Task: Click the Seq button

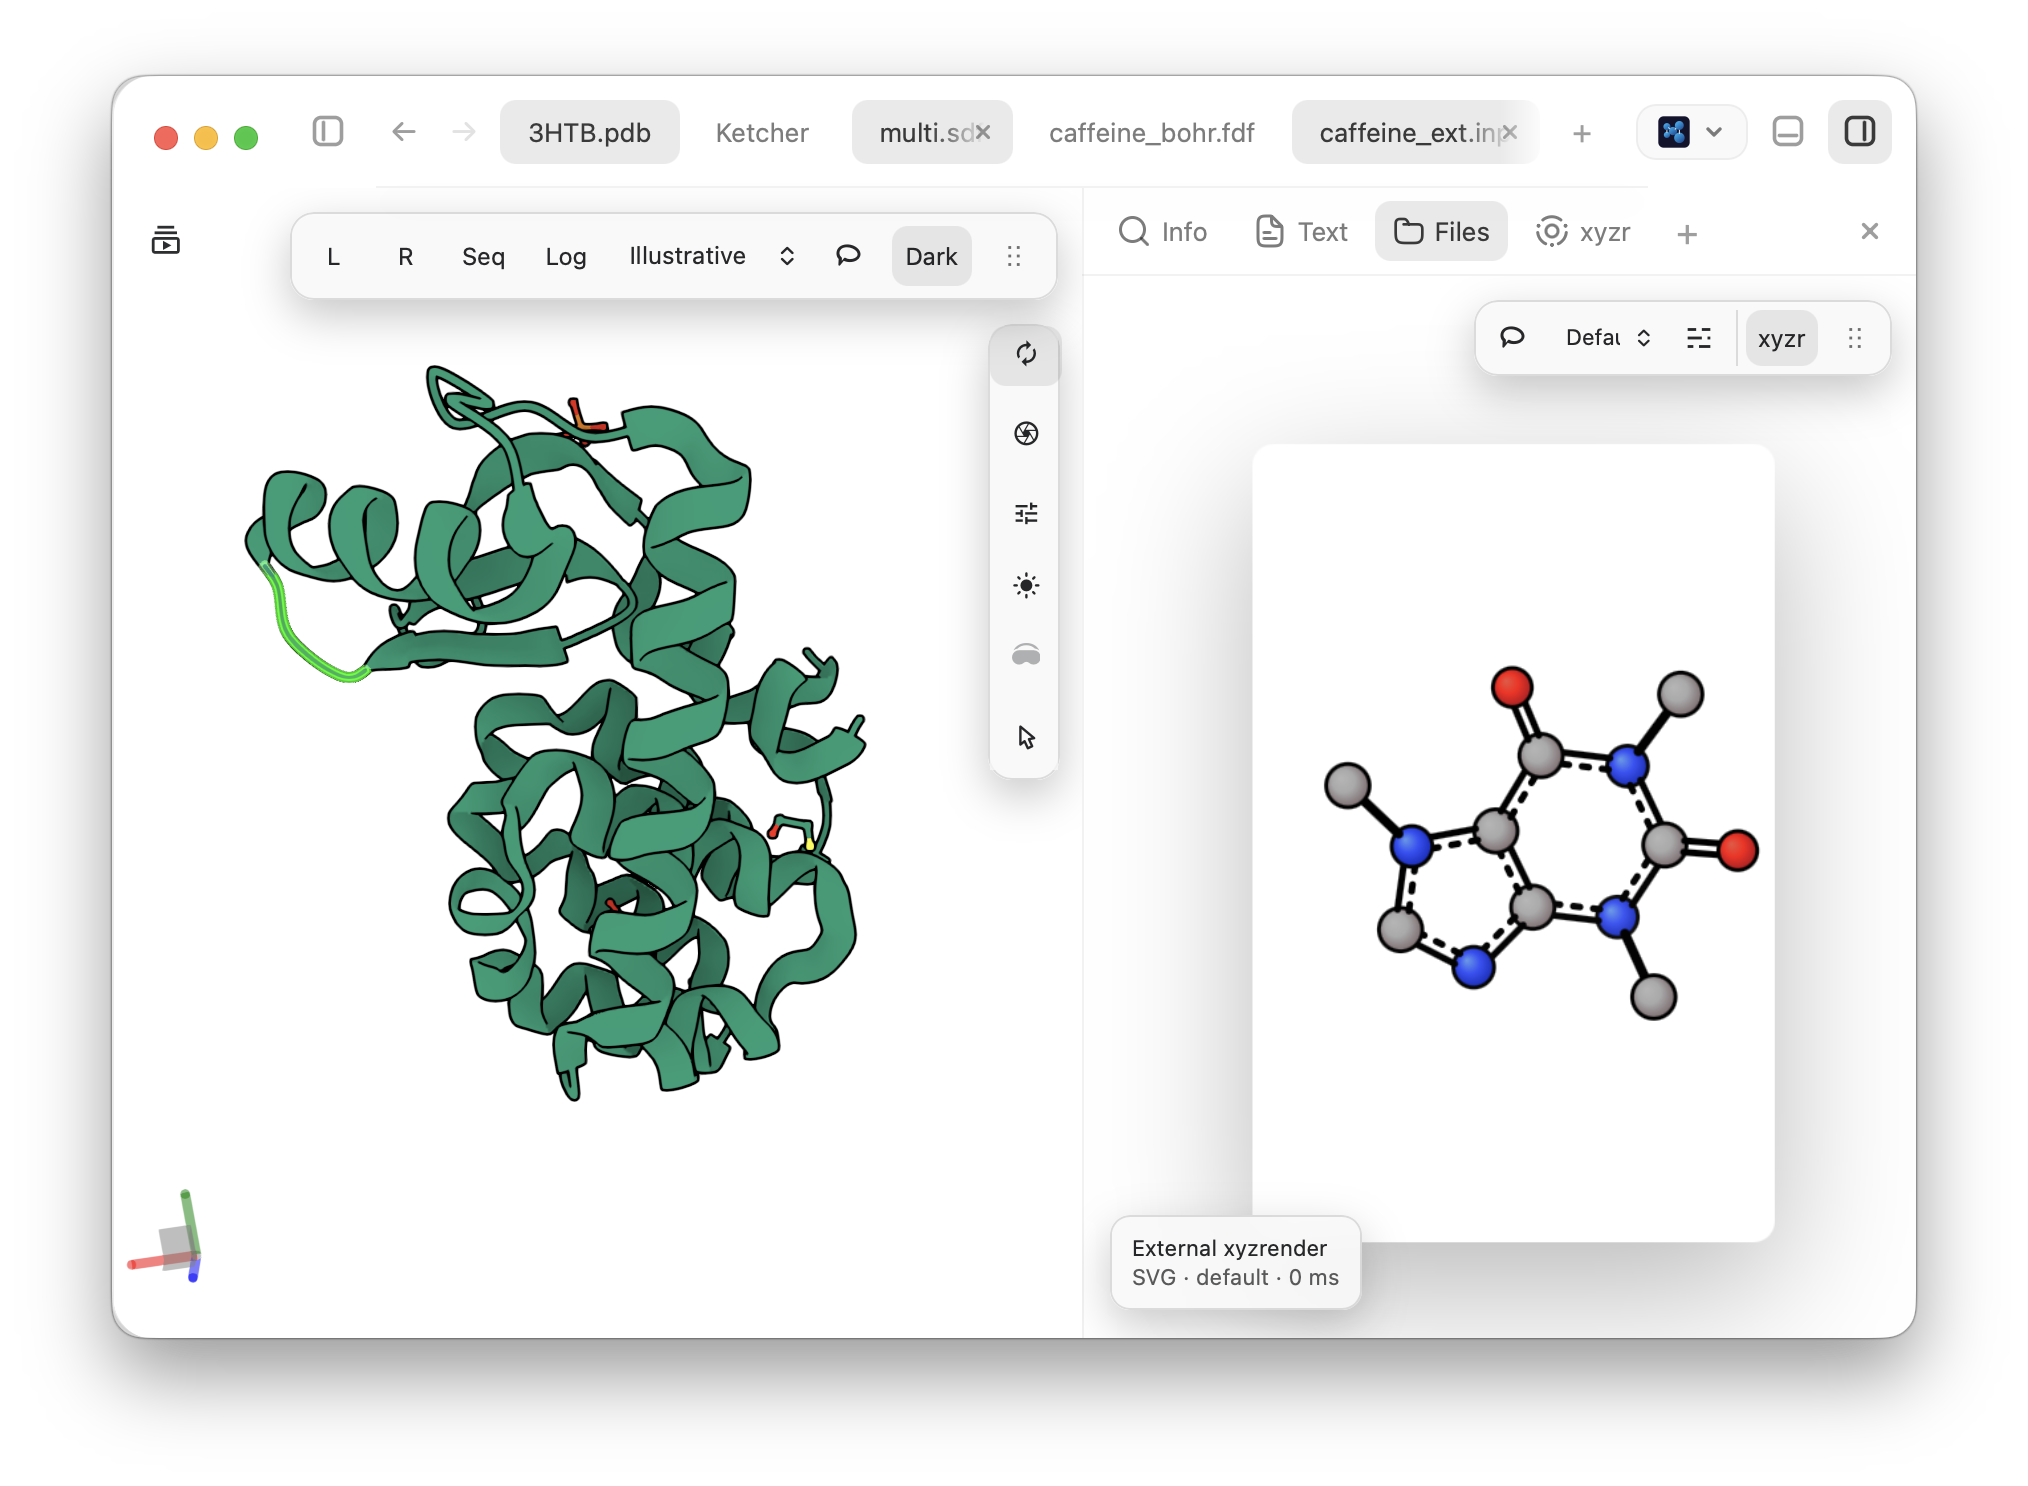Action: (x=483, y=257)
